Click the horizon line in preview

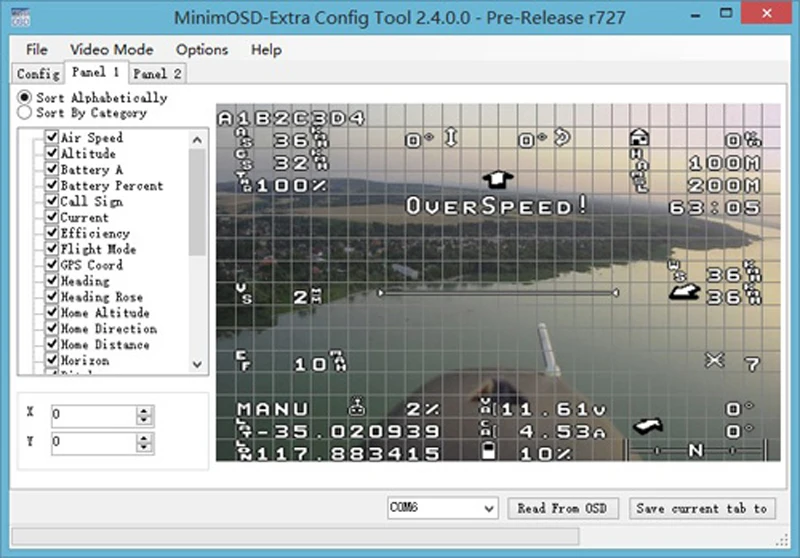click(x=498, y=293)
